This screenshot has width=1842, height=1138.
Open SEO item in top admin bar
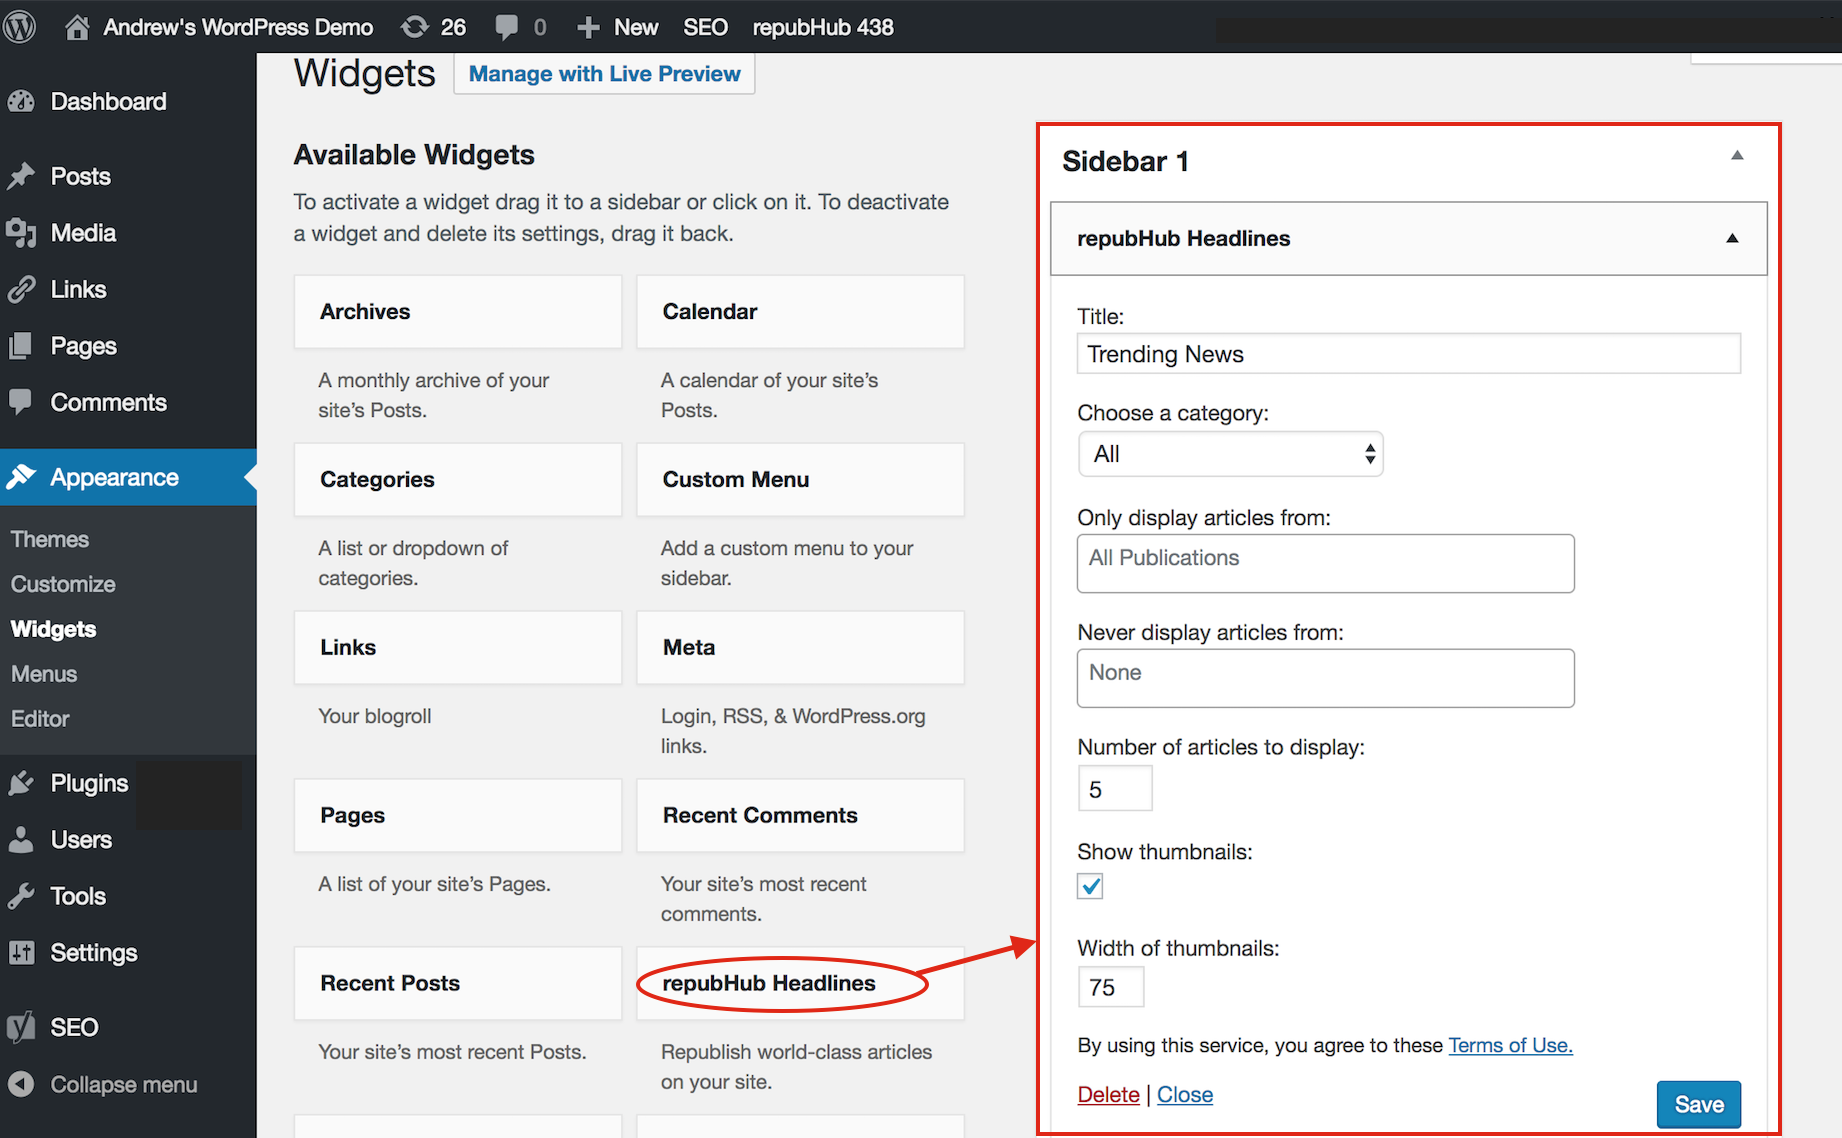coord(705,27)
